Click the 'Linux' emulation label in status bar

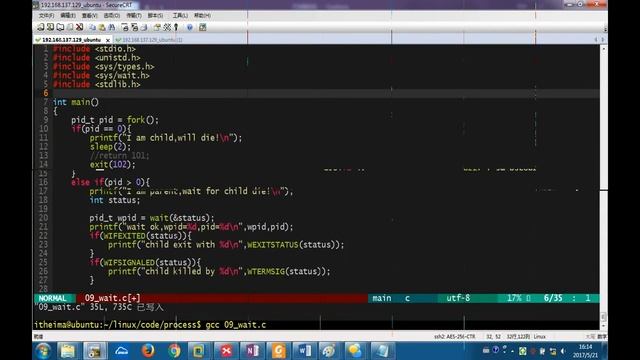click(x=540, y=337)
